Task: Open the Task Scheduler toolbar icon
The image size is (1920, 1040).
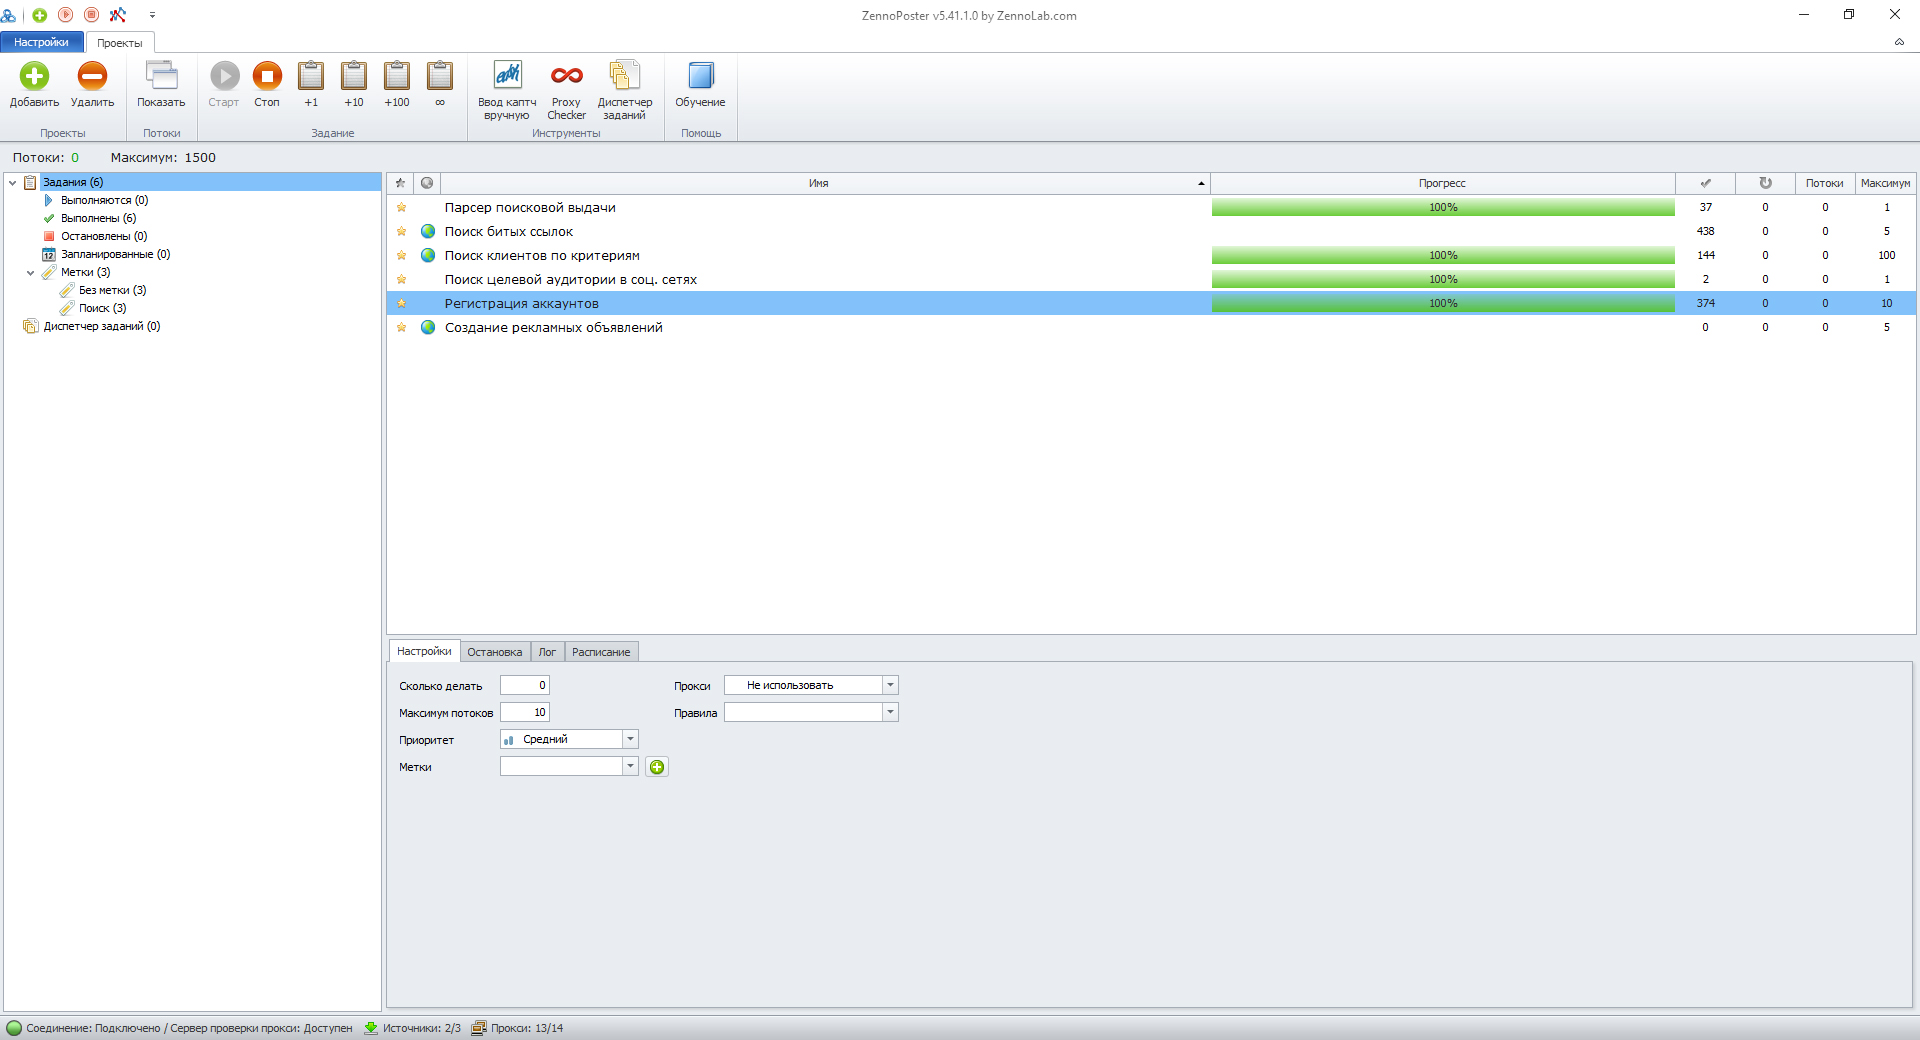Action: 624,77
